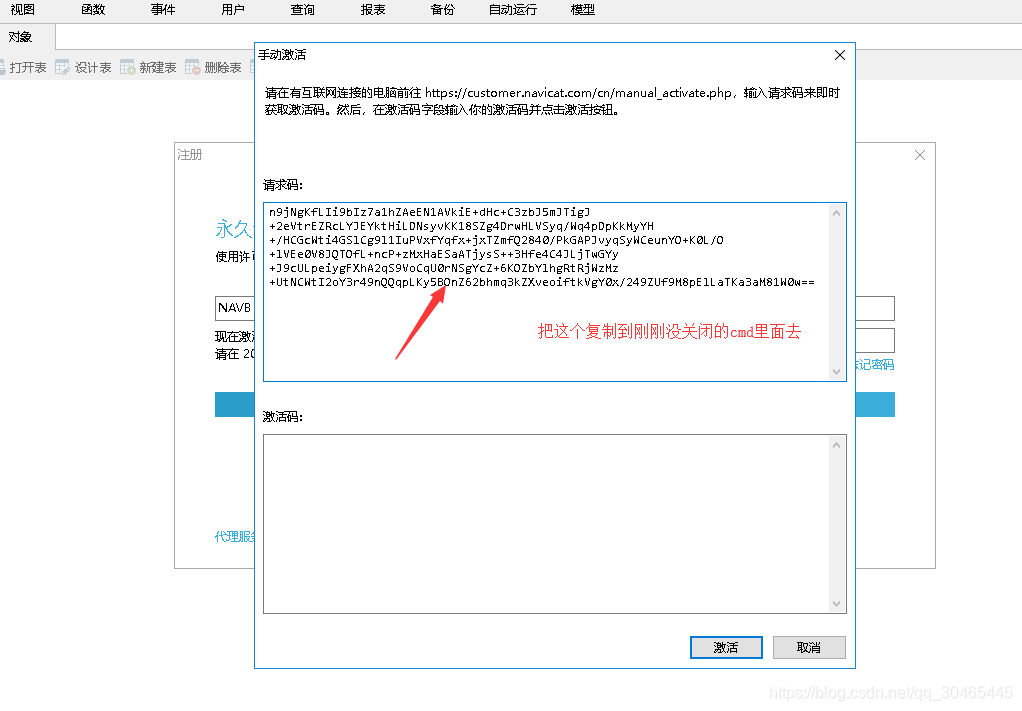The height and width of the screenshot is (711, 1022).
Task: Open the 用户 toolbar item
Action: pos(233,10)
